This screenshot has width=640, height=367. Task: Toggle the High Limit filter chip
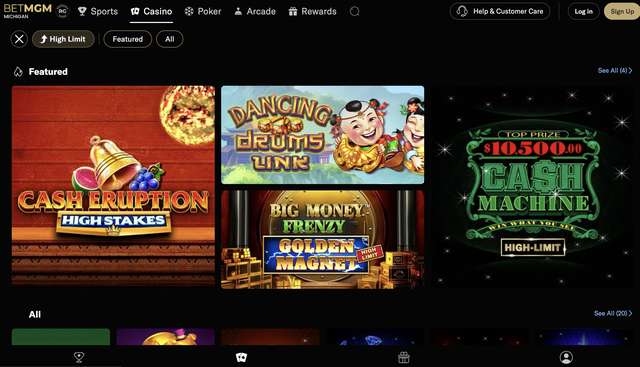click(x=63, y=39)
